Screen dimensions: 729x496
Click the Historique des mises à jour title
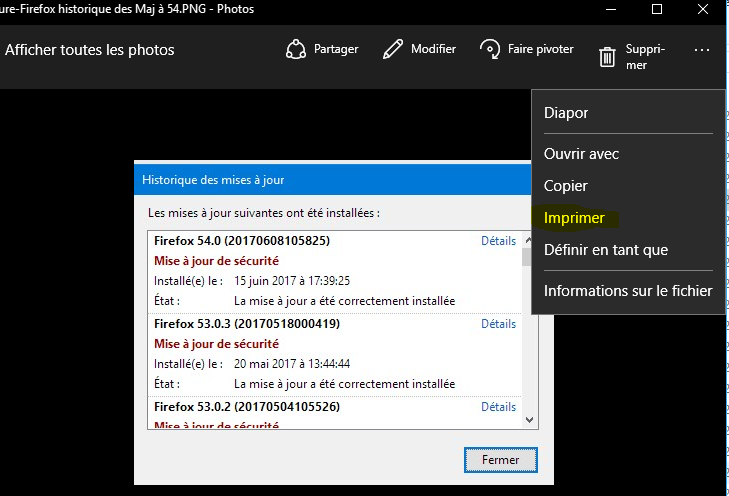click(x=213, y=180)
